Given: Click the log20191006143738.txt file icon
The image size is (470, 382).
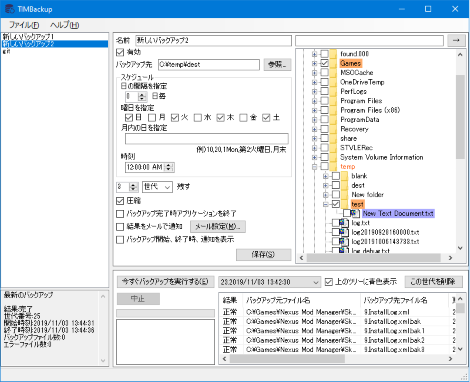Looking at the screenshot, I should point(344,241).
